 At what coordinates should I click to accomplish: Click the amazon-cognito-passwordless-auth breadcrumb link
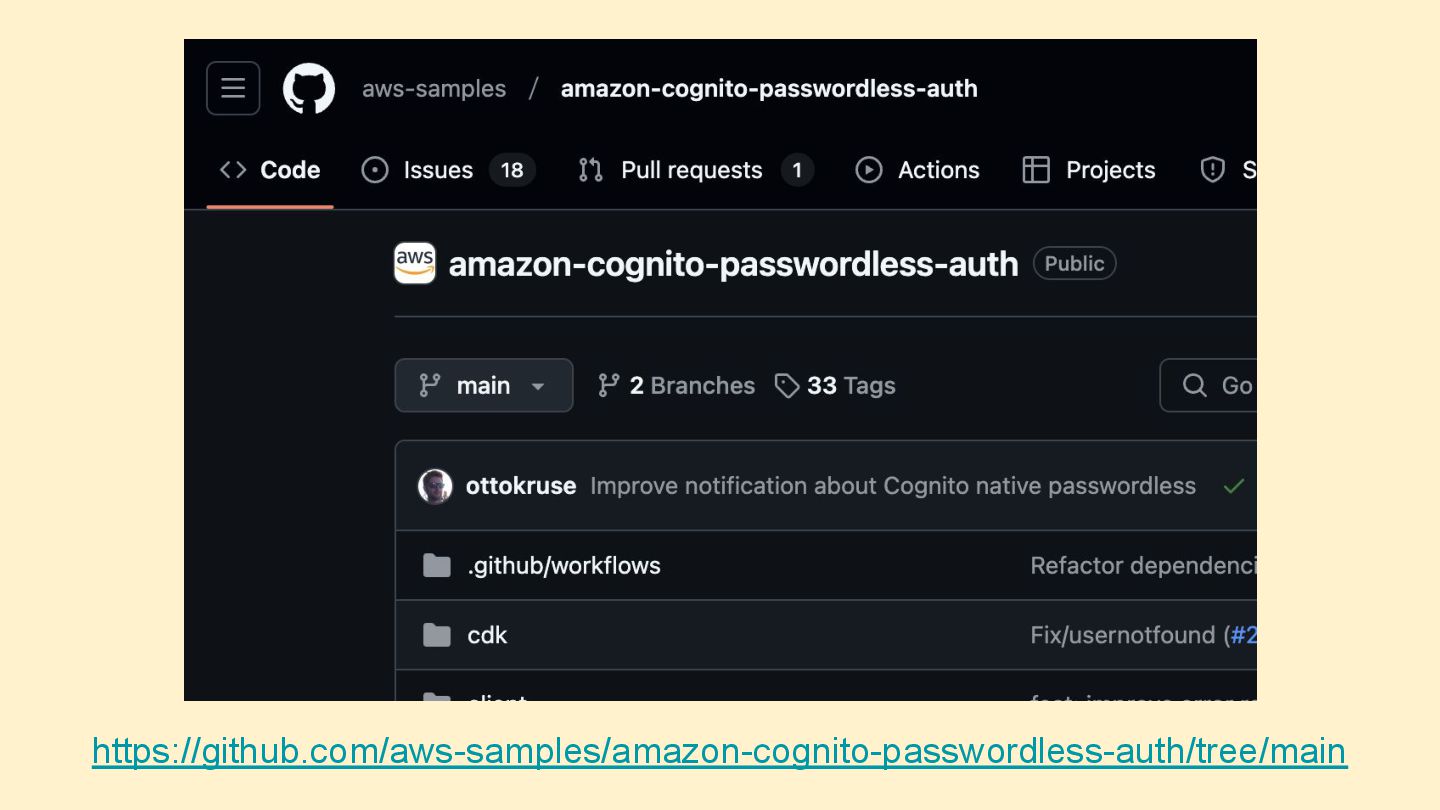pos(769,89)
